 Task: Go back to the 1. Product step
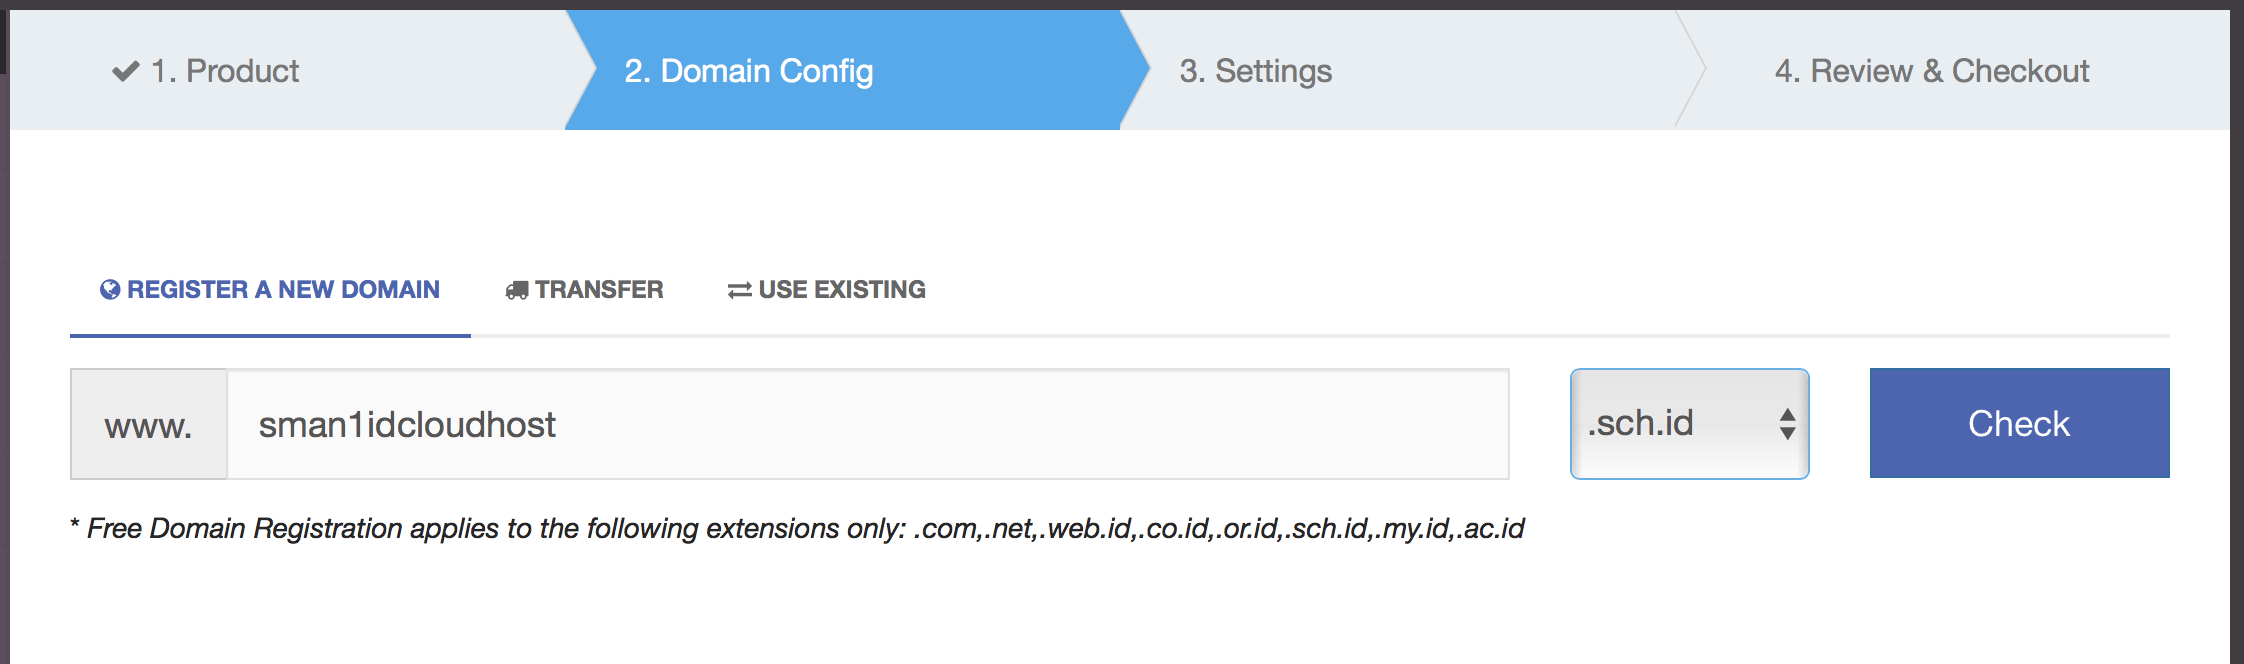point(224,71)
